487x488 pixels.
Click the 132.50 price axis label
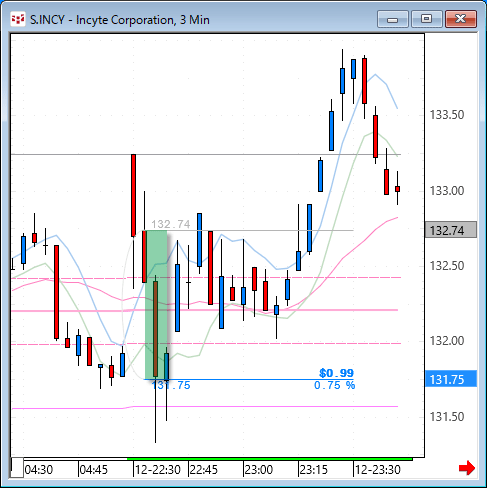coord(447,266)
